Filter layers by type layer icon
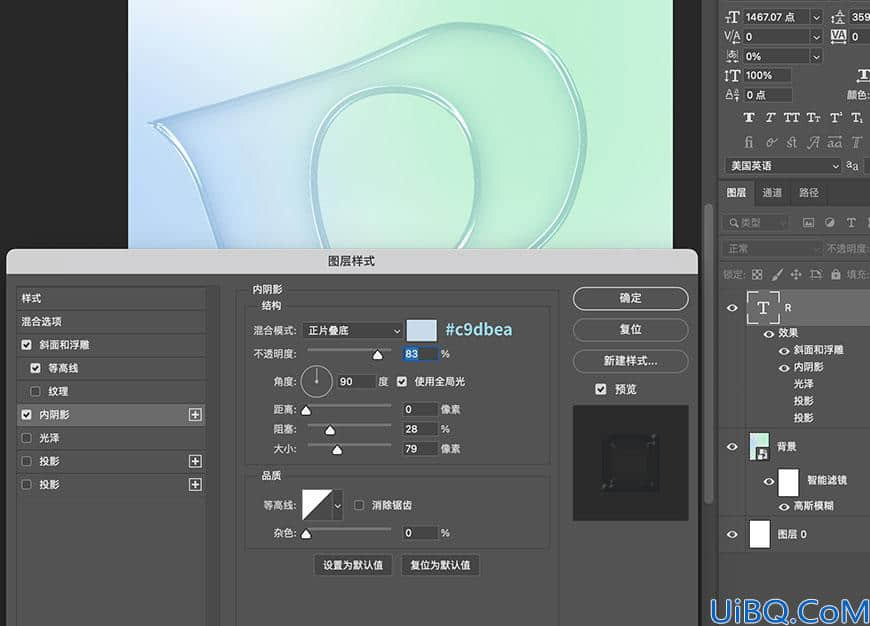 coord(851,223)
